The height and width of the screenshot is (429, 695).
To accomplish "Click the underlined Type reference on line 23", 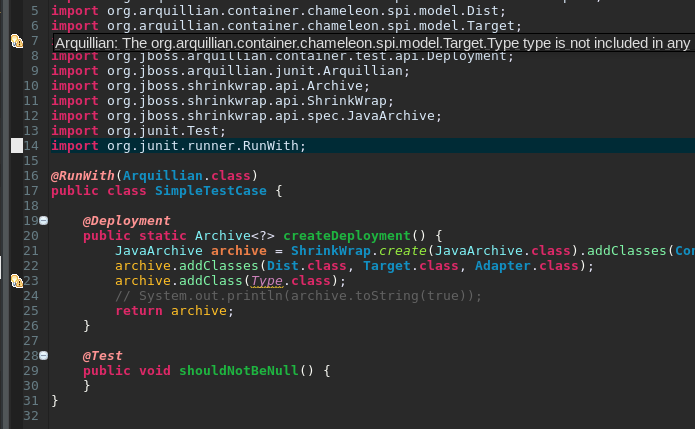I will coord(267,281).
